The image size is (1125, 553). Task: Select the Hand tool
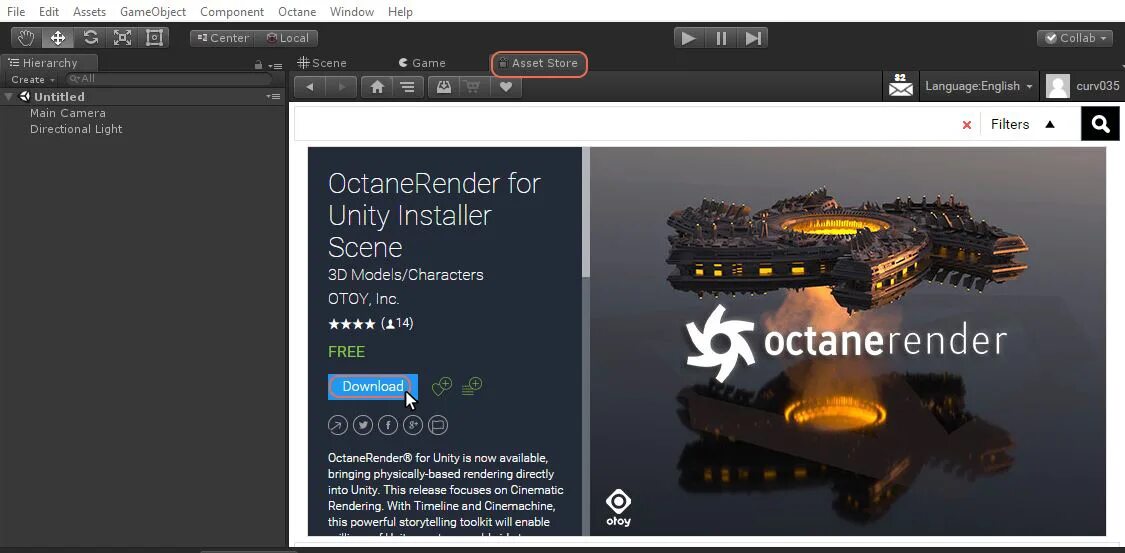[x=27, y=38]
